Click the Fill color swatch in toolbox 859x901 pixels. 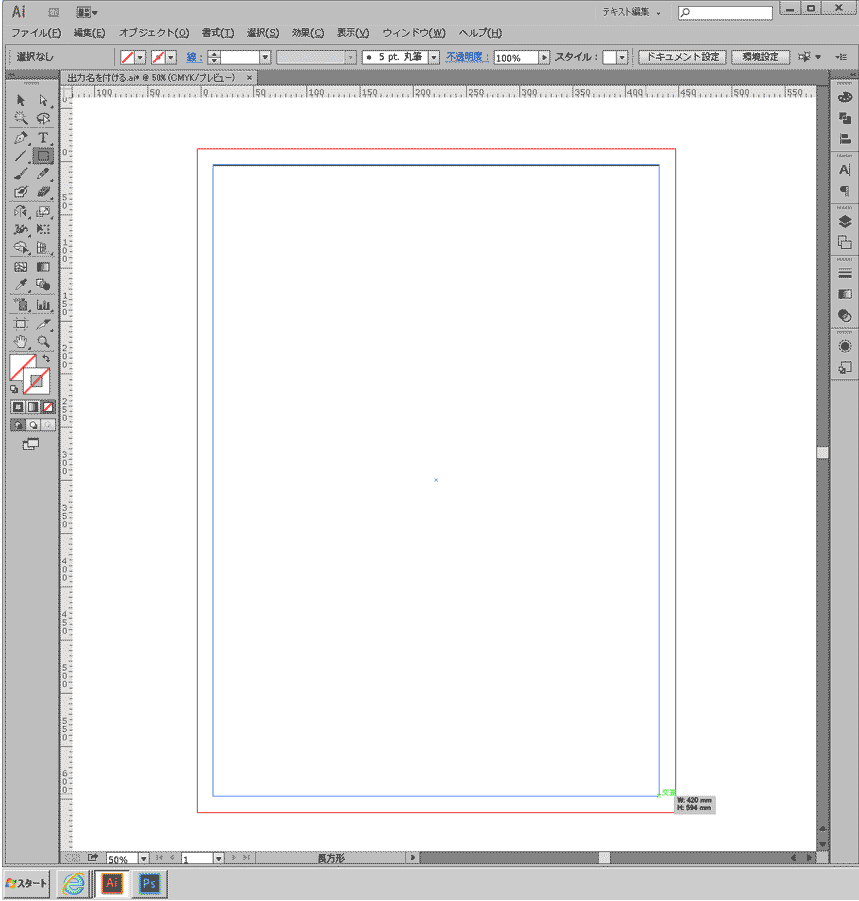click(22, 367)
